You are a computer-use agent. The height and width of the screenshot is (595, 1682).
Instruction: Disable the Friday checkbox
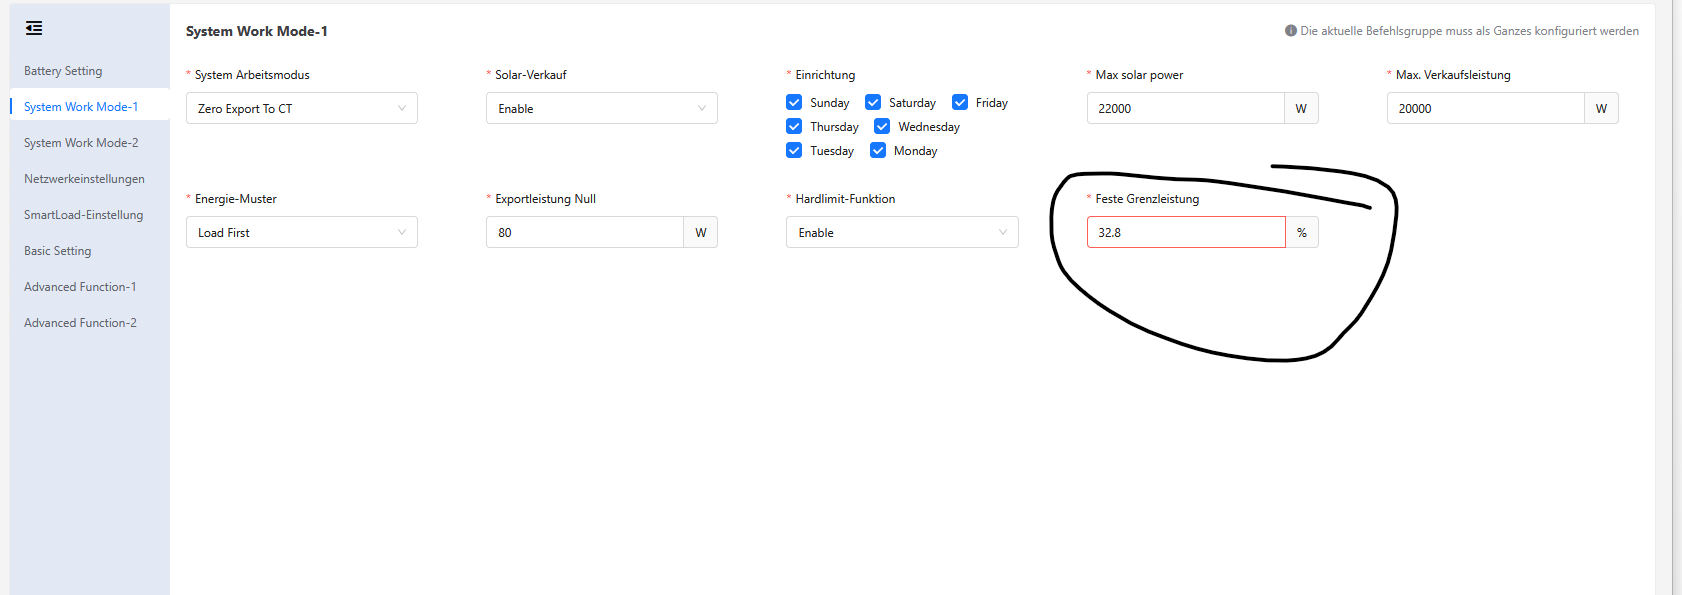960,102
